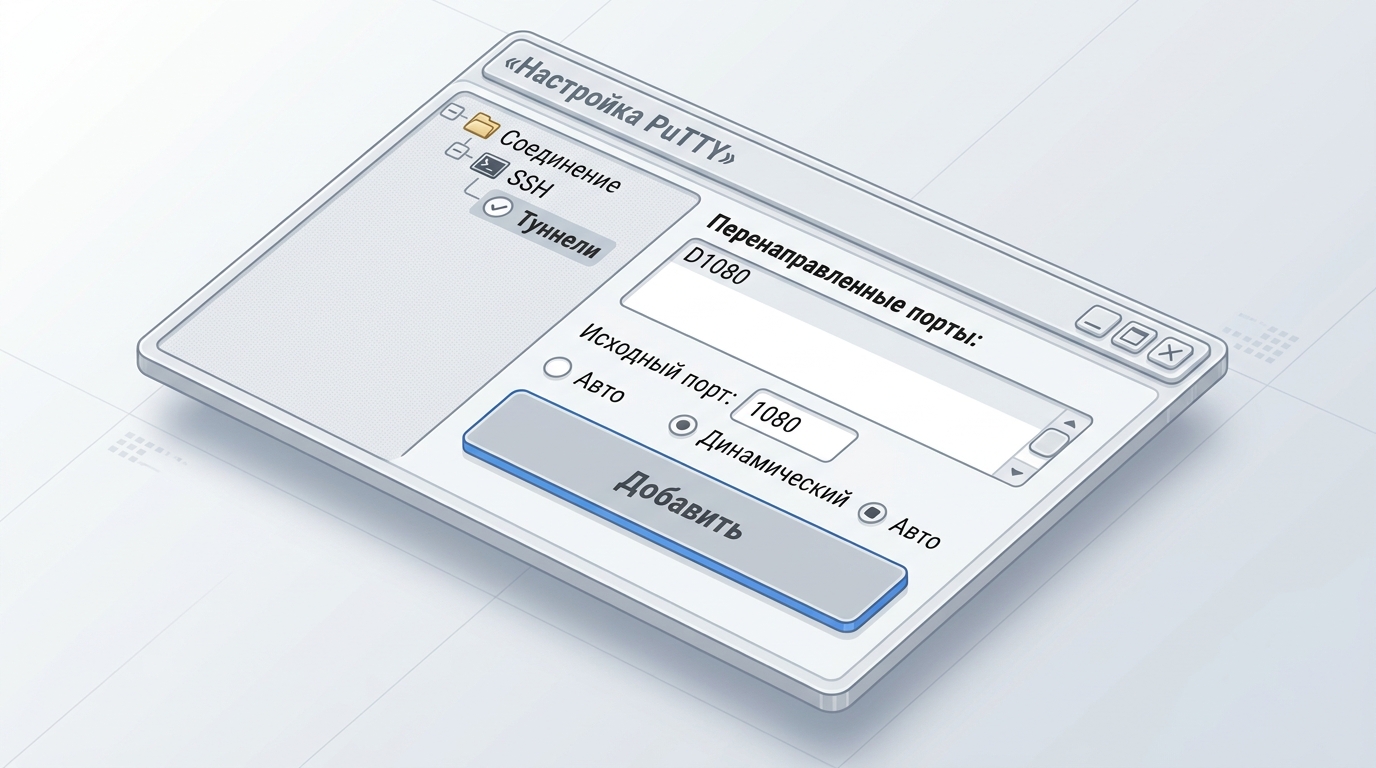Click the Добавить button
Image resolution: width=1376 pixels, height=768 pixels.
coord(685,509)
